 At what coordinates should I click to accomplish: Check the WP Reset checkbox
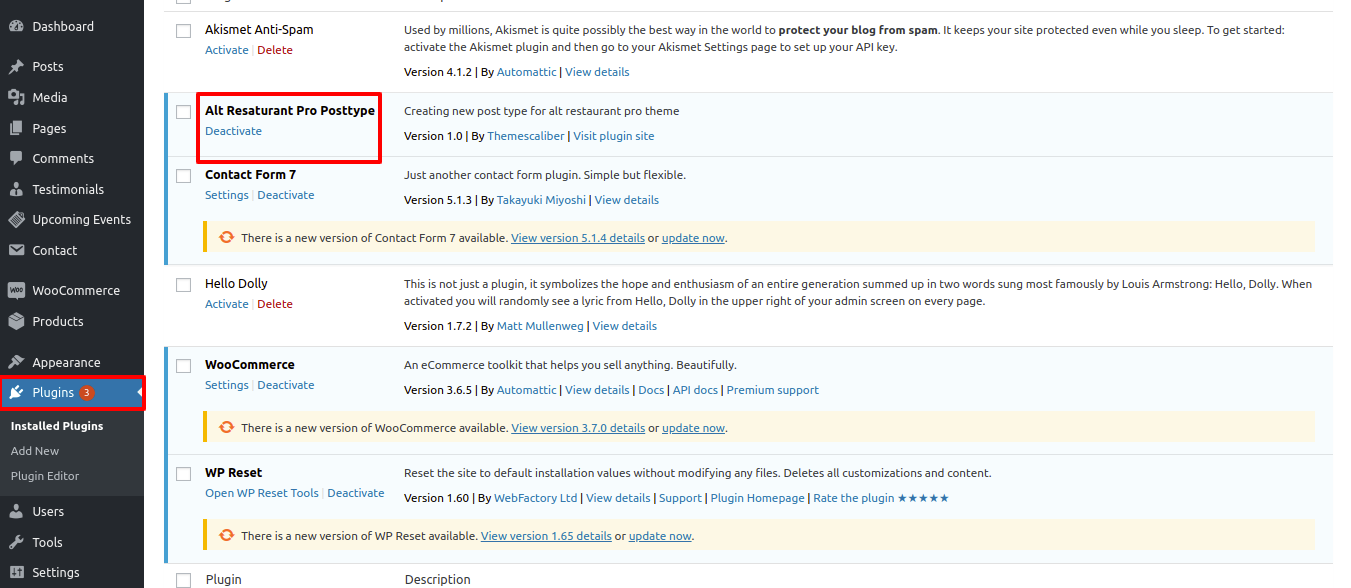[x=183, y=474]
